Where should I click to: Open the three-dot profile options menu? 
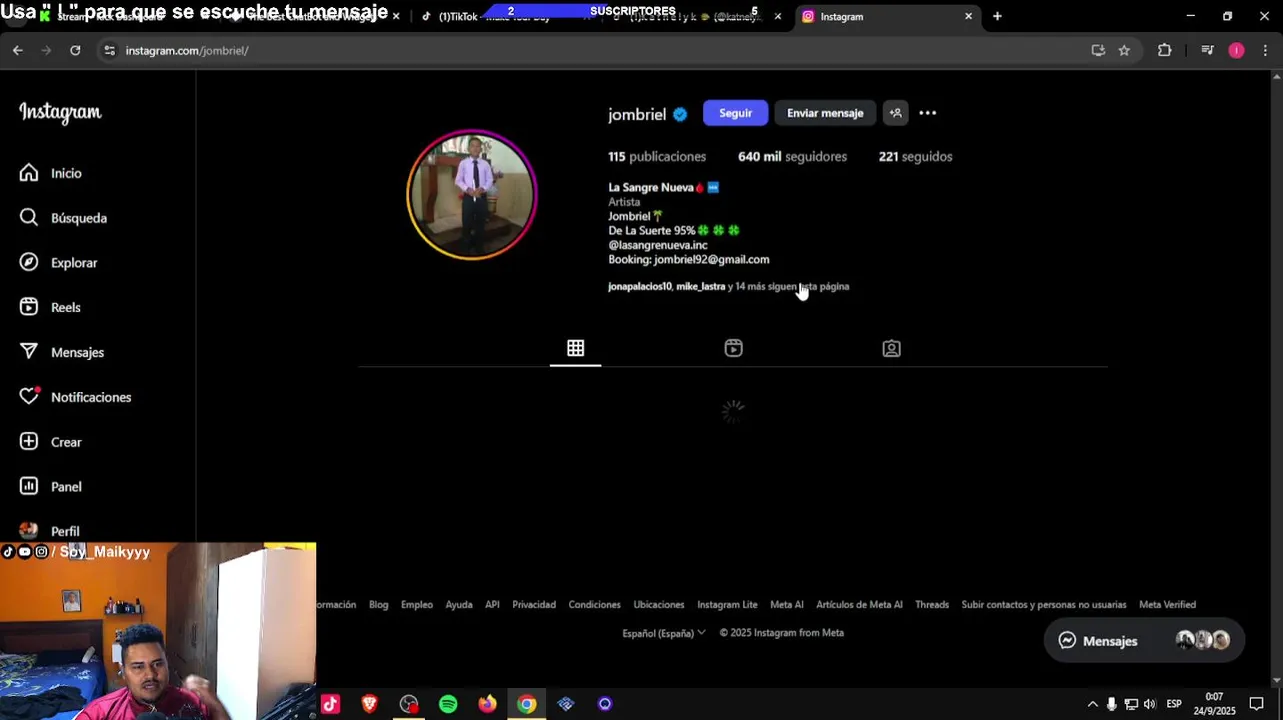pyautogui.click(x=928, y=113)
